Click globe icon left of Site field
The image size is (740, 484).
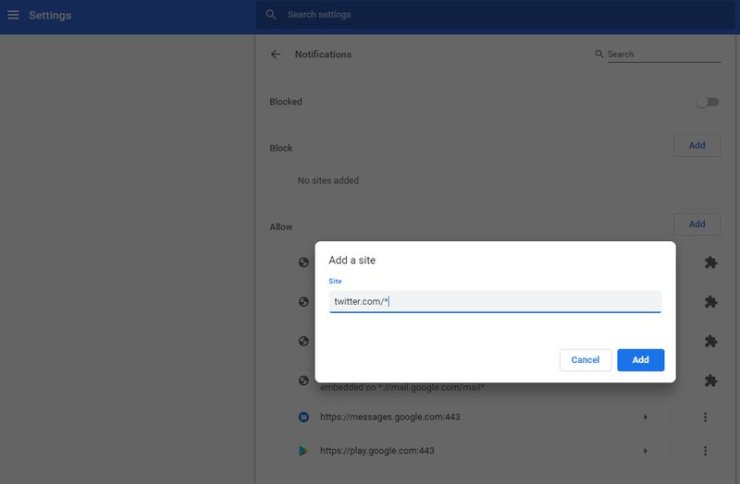[303, 302]
